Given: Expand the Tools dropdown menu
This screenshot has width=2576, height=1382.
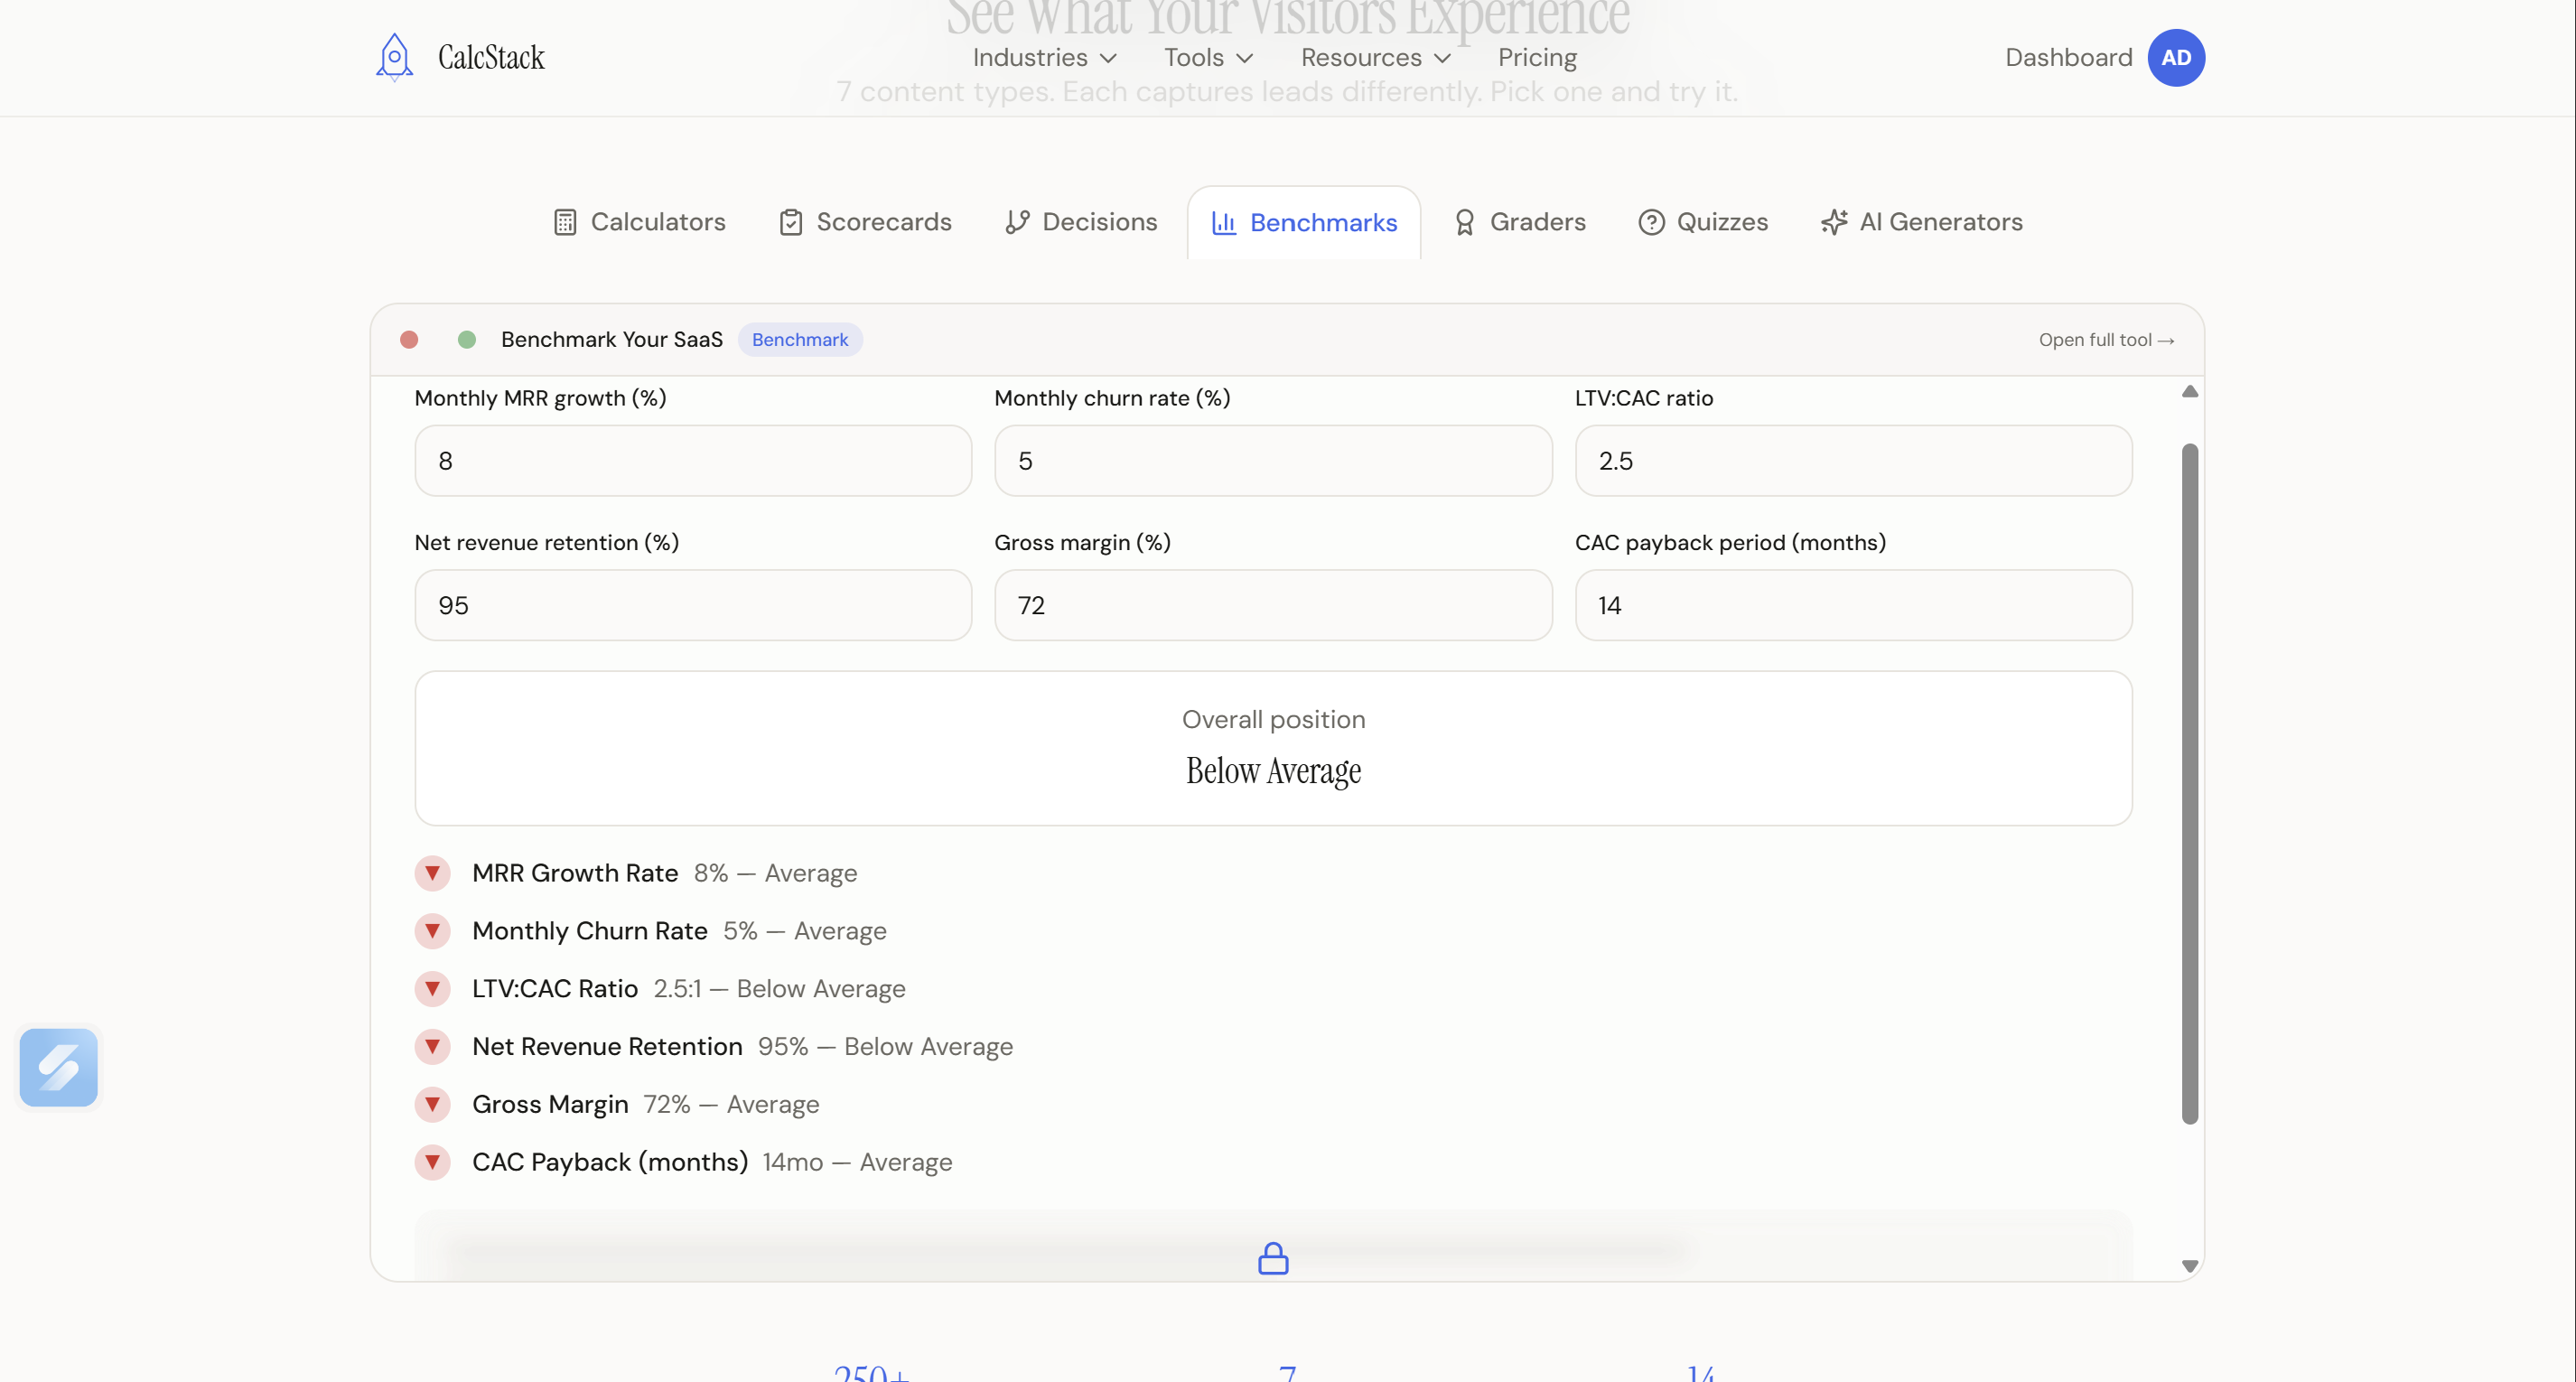Looking at the screenshot, I should pyautogui.click(x=1208, y=57).
